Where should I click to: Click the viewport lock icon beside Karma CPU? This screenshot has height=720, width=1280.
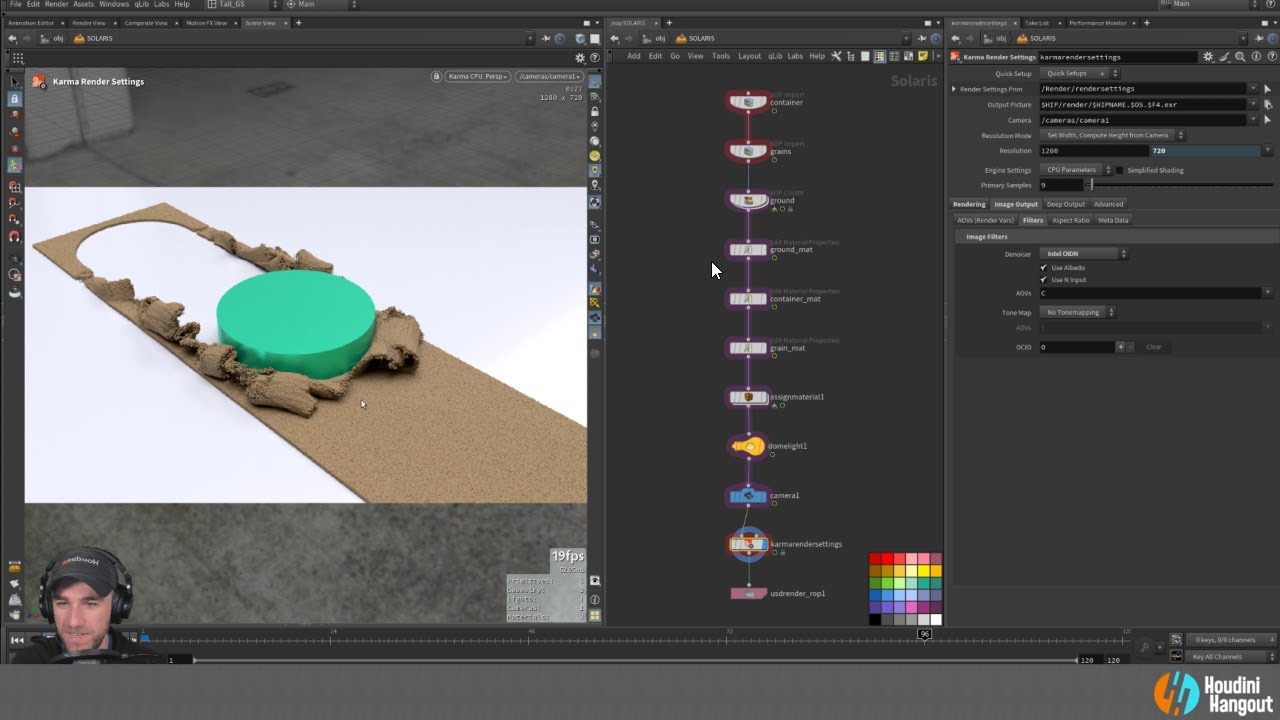[437, 76]
